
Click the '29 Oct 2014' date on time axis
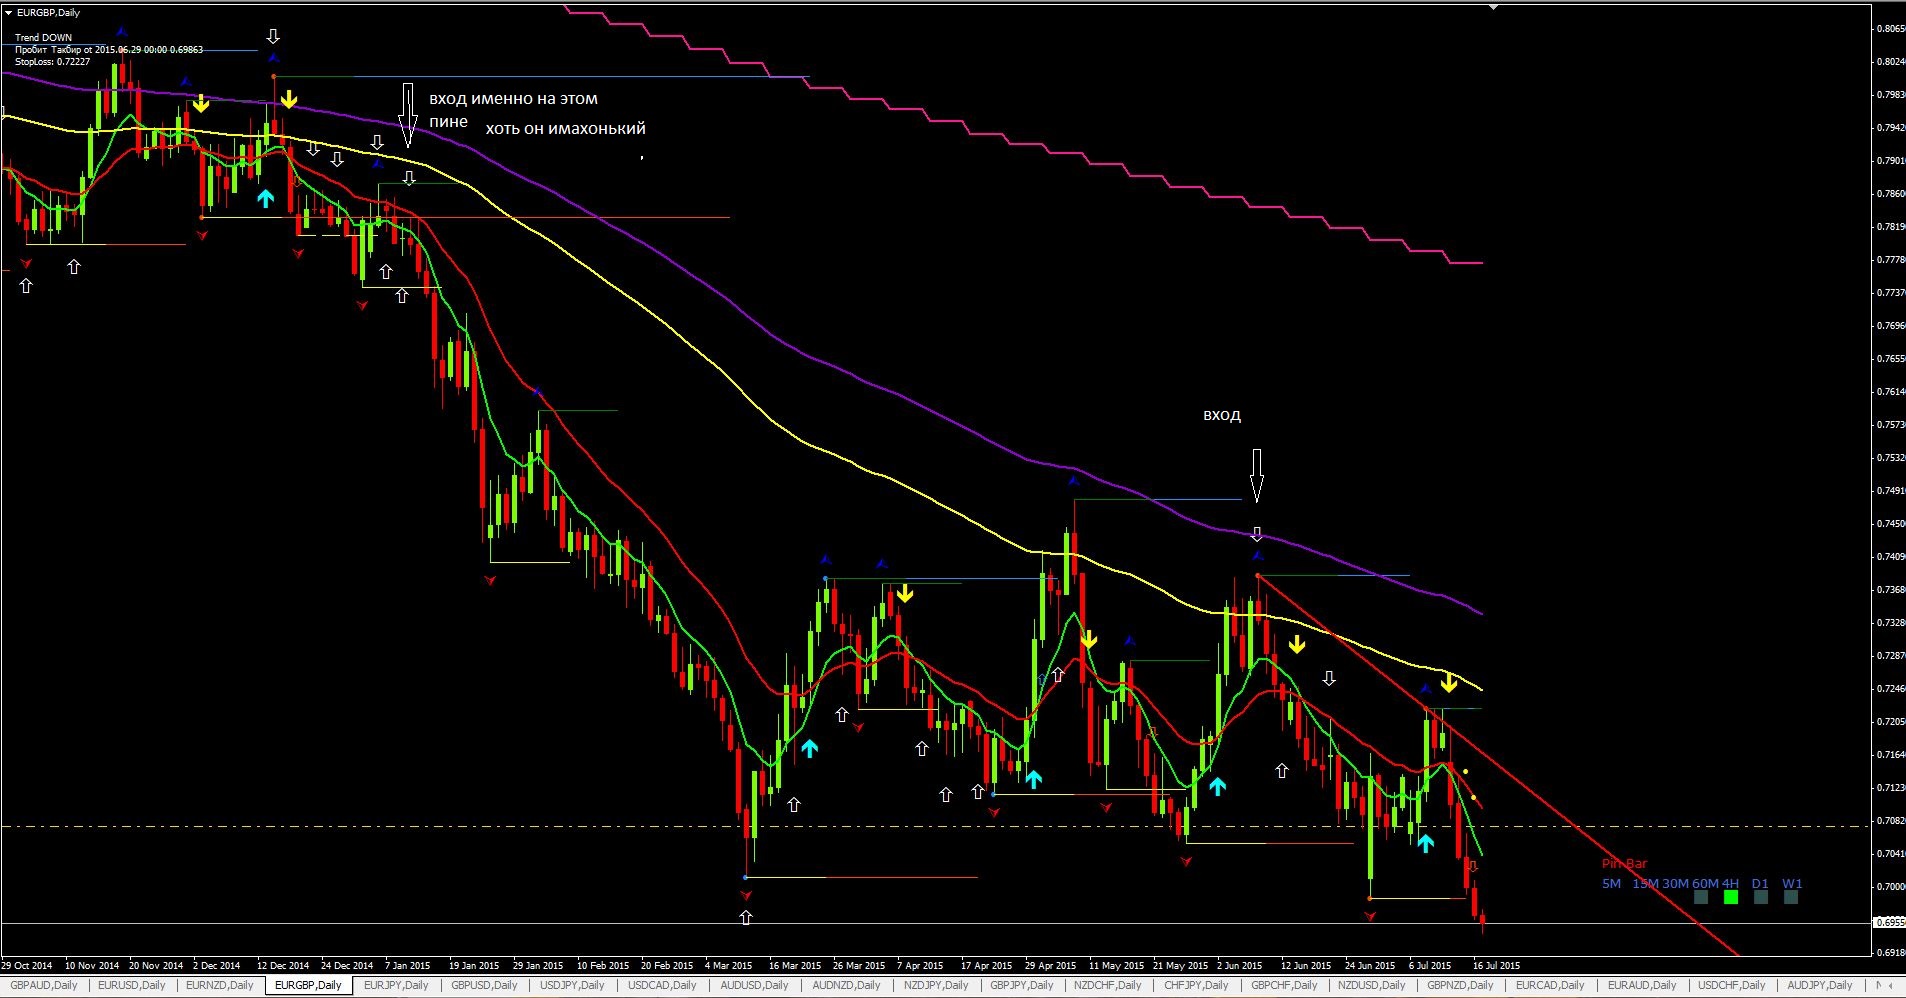click(x=27, y=966)
